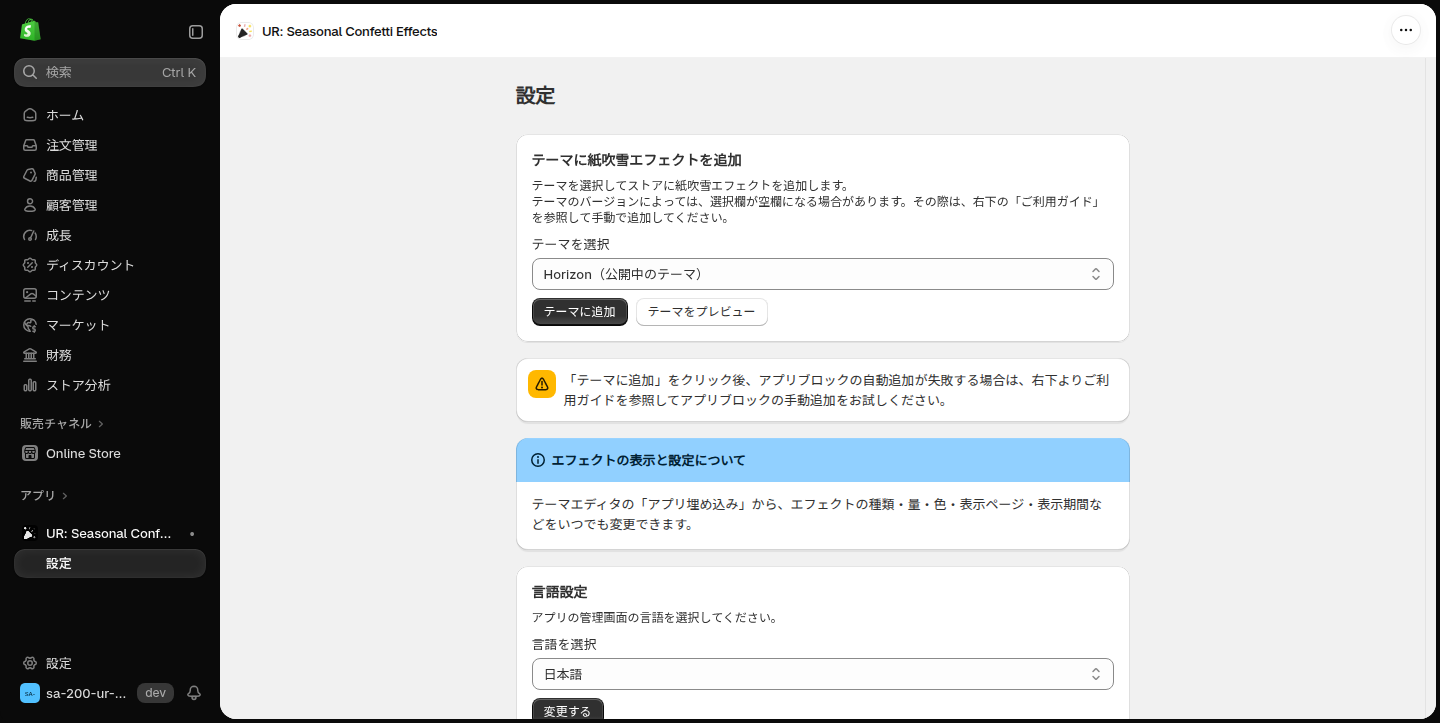This screenshot has width=1440, height=723.
Task: Click the テーマをプレビュー button
Action: [x=702, y=312]
